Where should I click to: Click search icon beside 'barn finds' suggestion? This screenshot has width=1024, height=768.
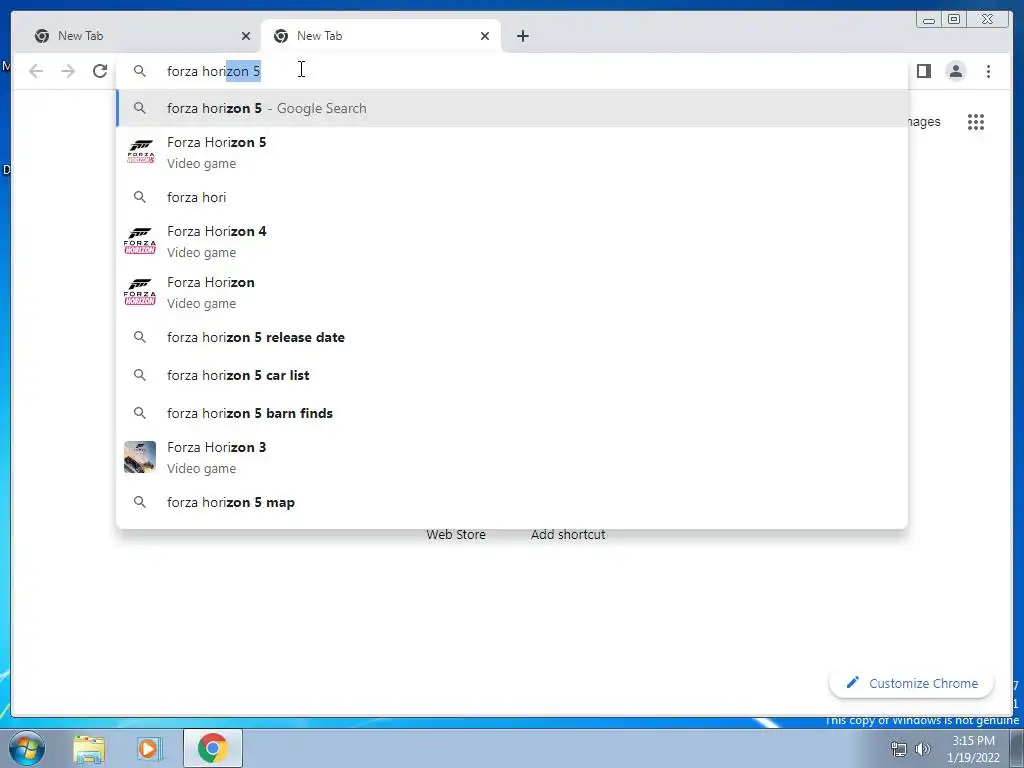point(140,413)
